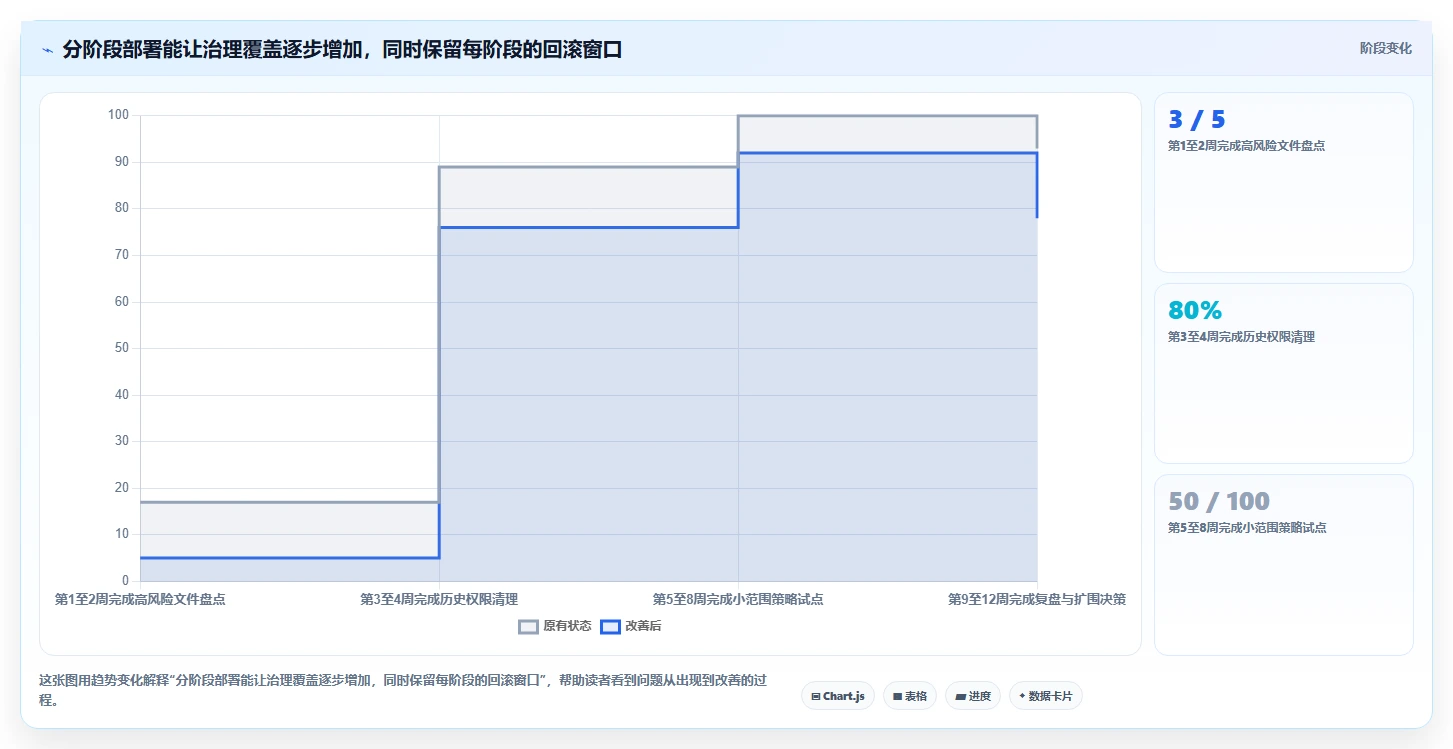Screen dimensions: 1453x749
Task: Click x-axis label 第9至12周完成复盘与扩围决策
Action: point(1037,599)
